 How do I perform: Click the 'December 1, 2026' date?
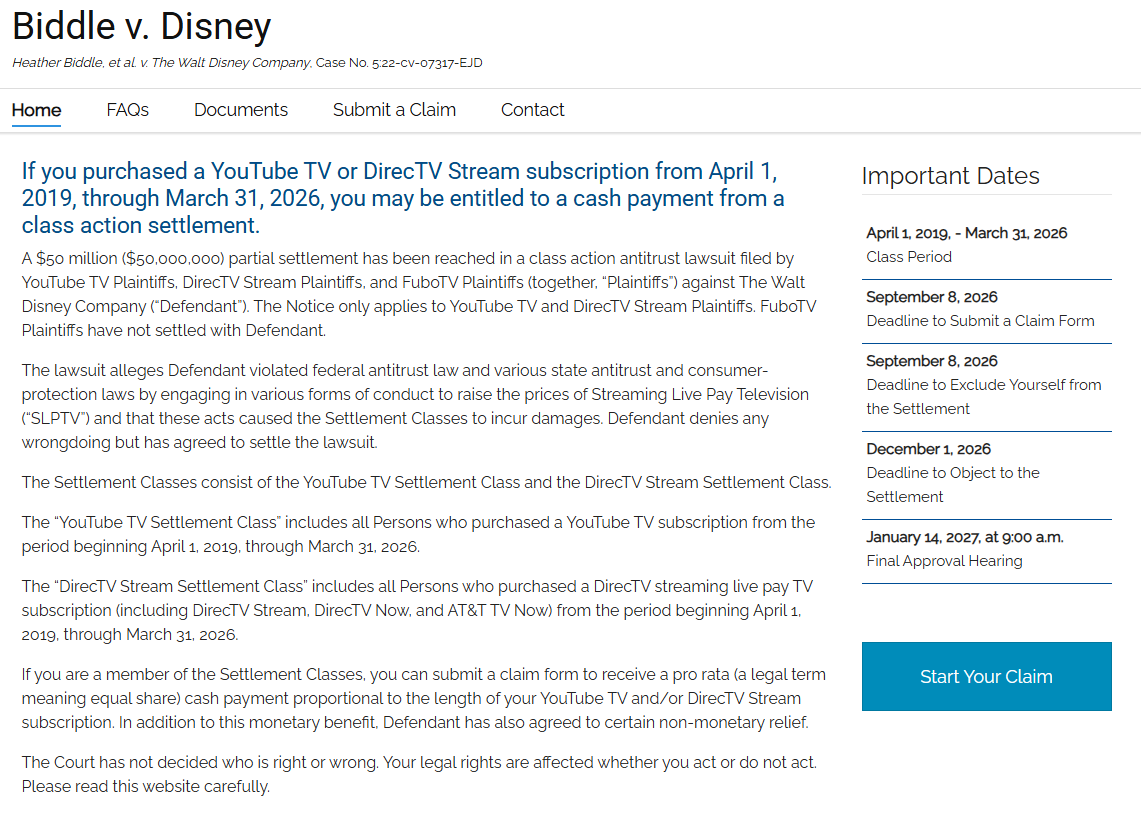pos(929,449)
